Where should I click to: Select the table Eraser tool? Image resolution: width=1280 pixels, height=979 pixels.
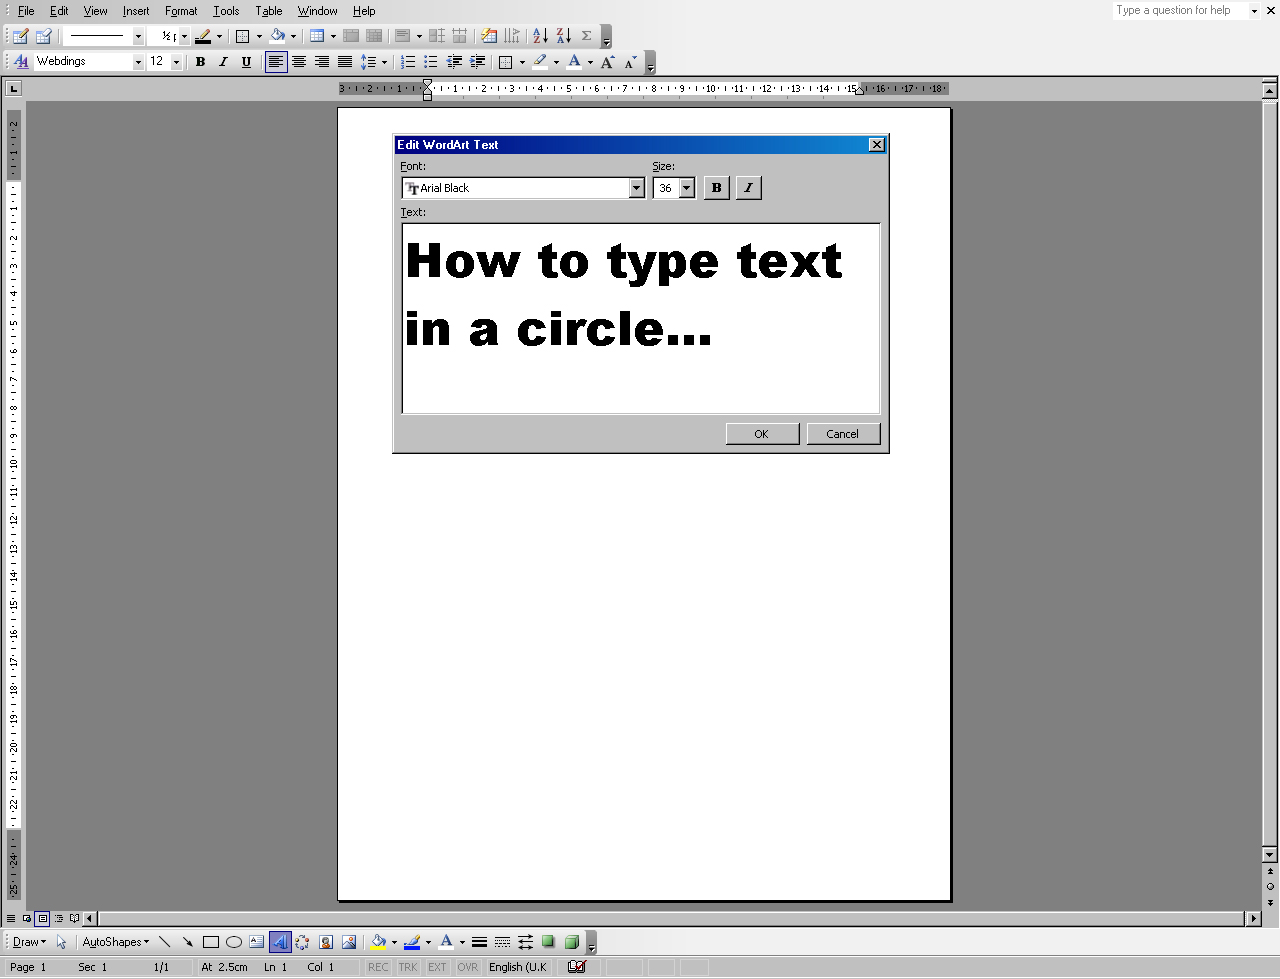click(43, 36)
